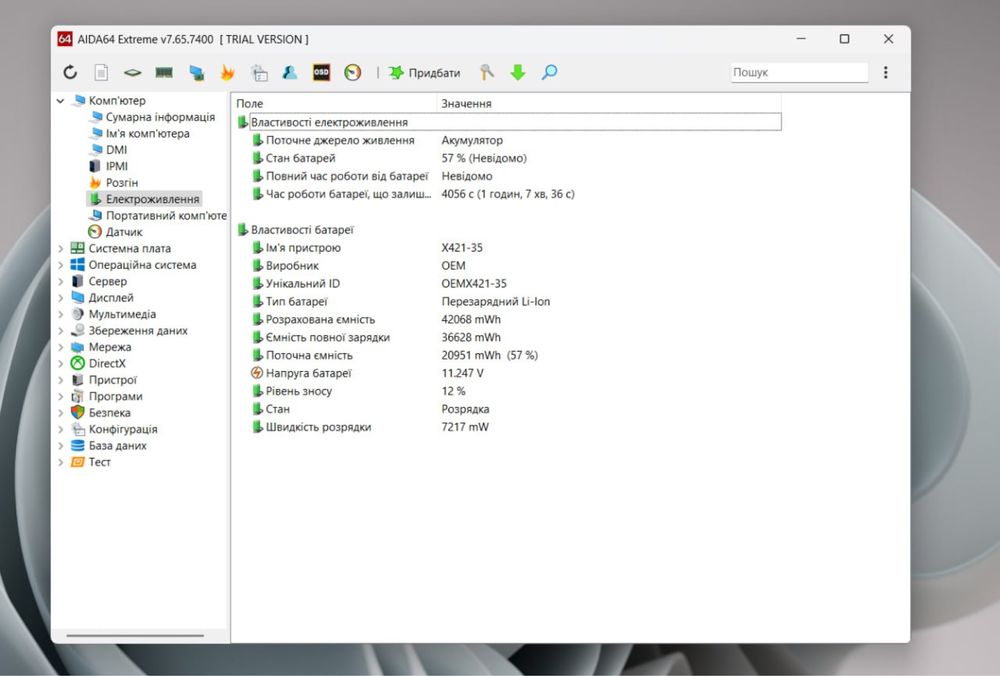The image size is (1000, 676).
Task: Expand the Програми tree node
Action: coord(61,397)
